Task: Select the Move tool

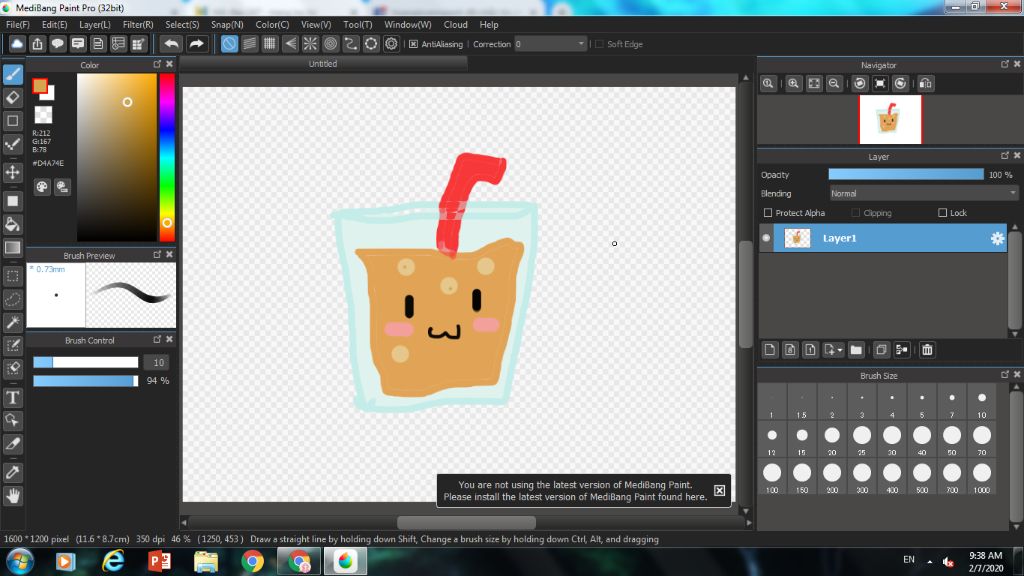Action: point(12,172)
